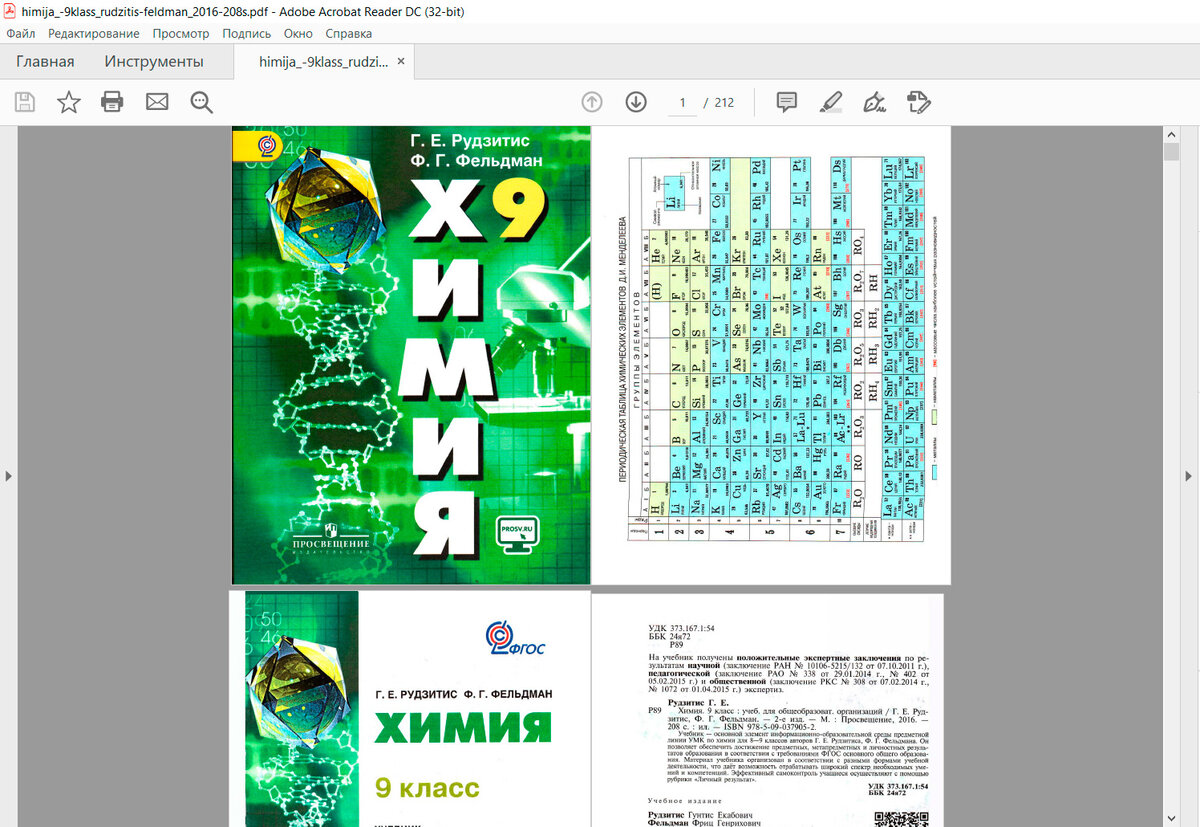Screen dimensions: 1200x827
Task: Click the share and sign document icon
Action: click(x=919, y=102)
